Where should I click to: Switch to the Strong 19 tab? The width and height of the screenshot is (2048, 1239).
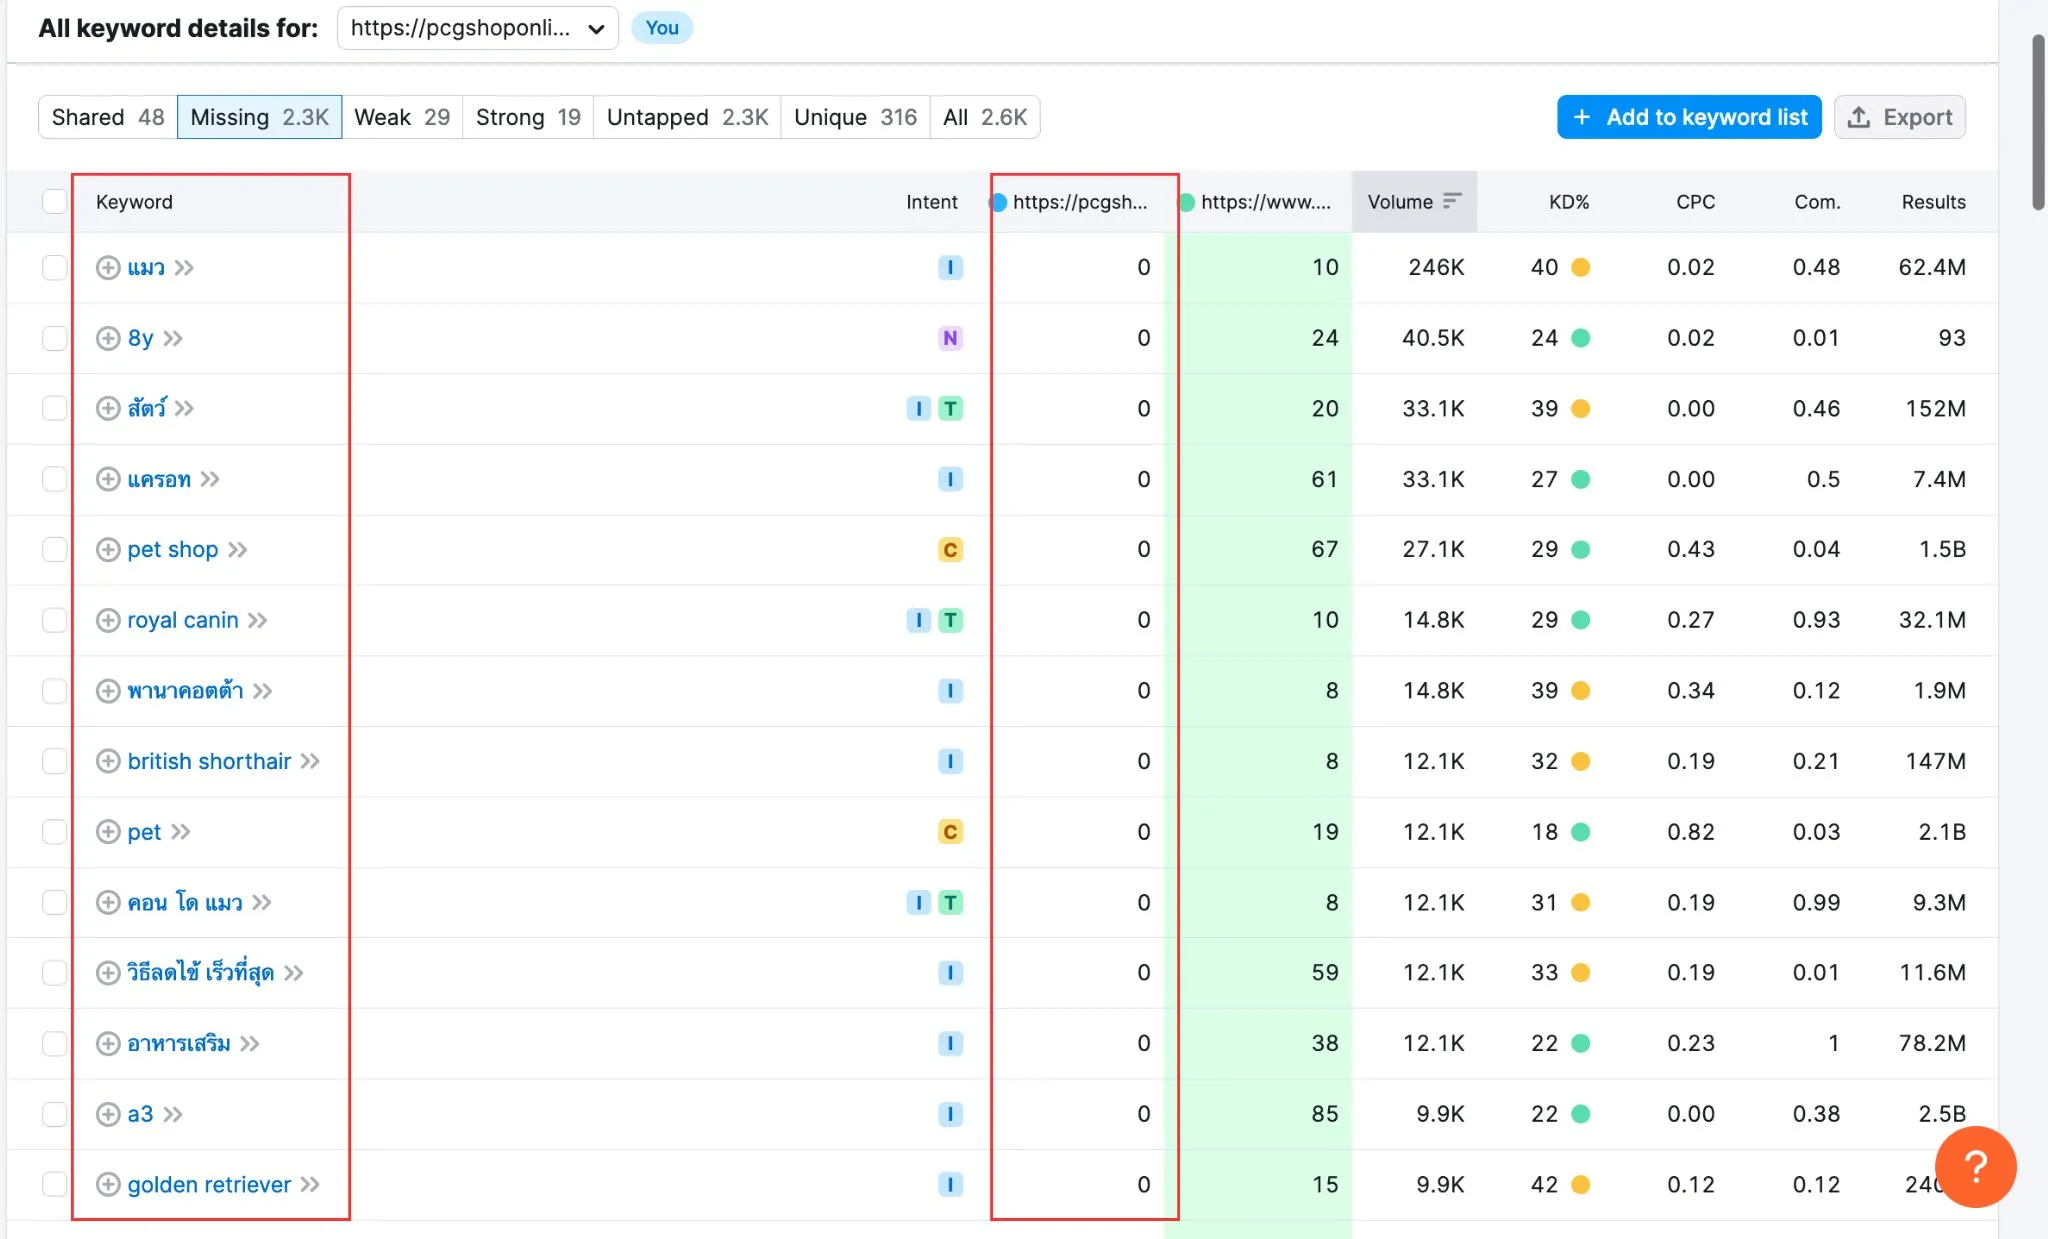(528, 117)
